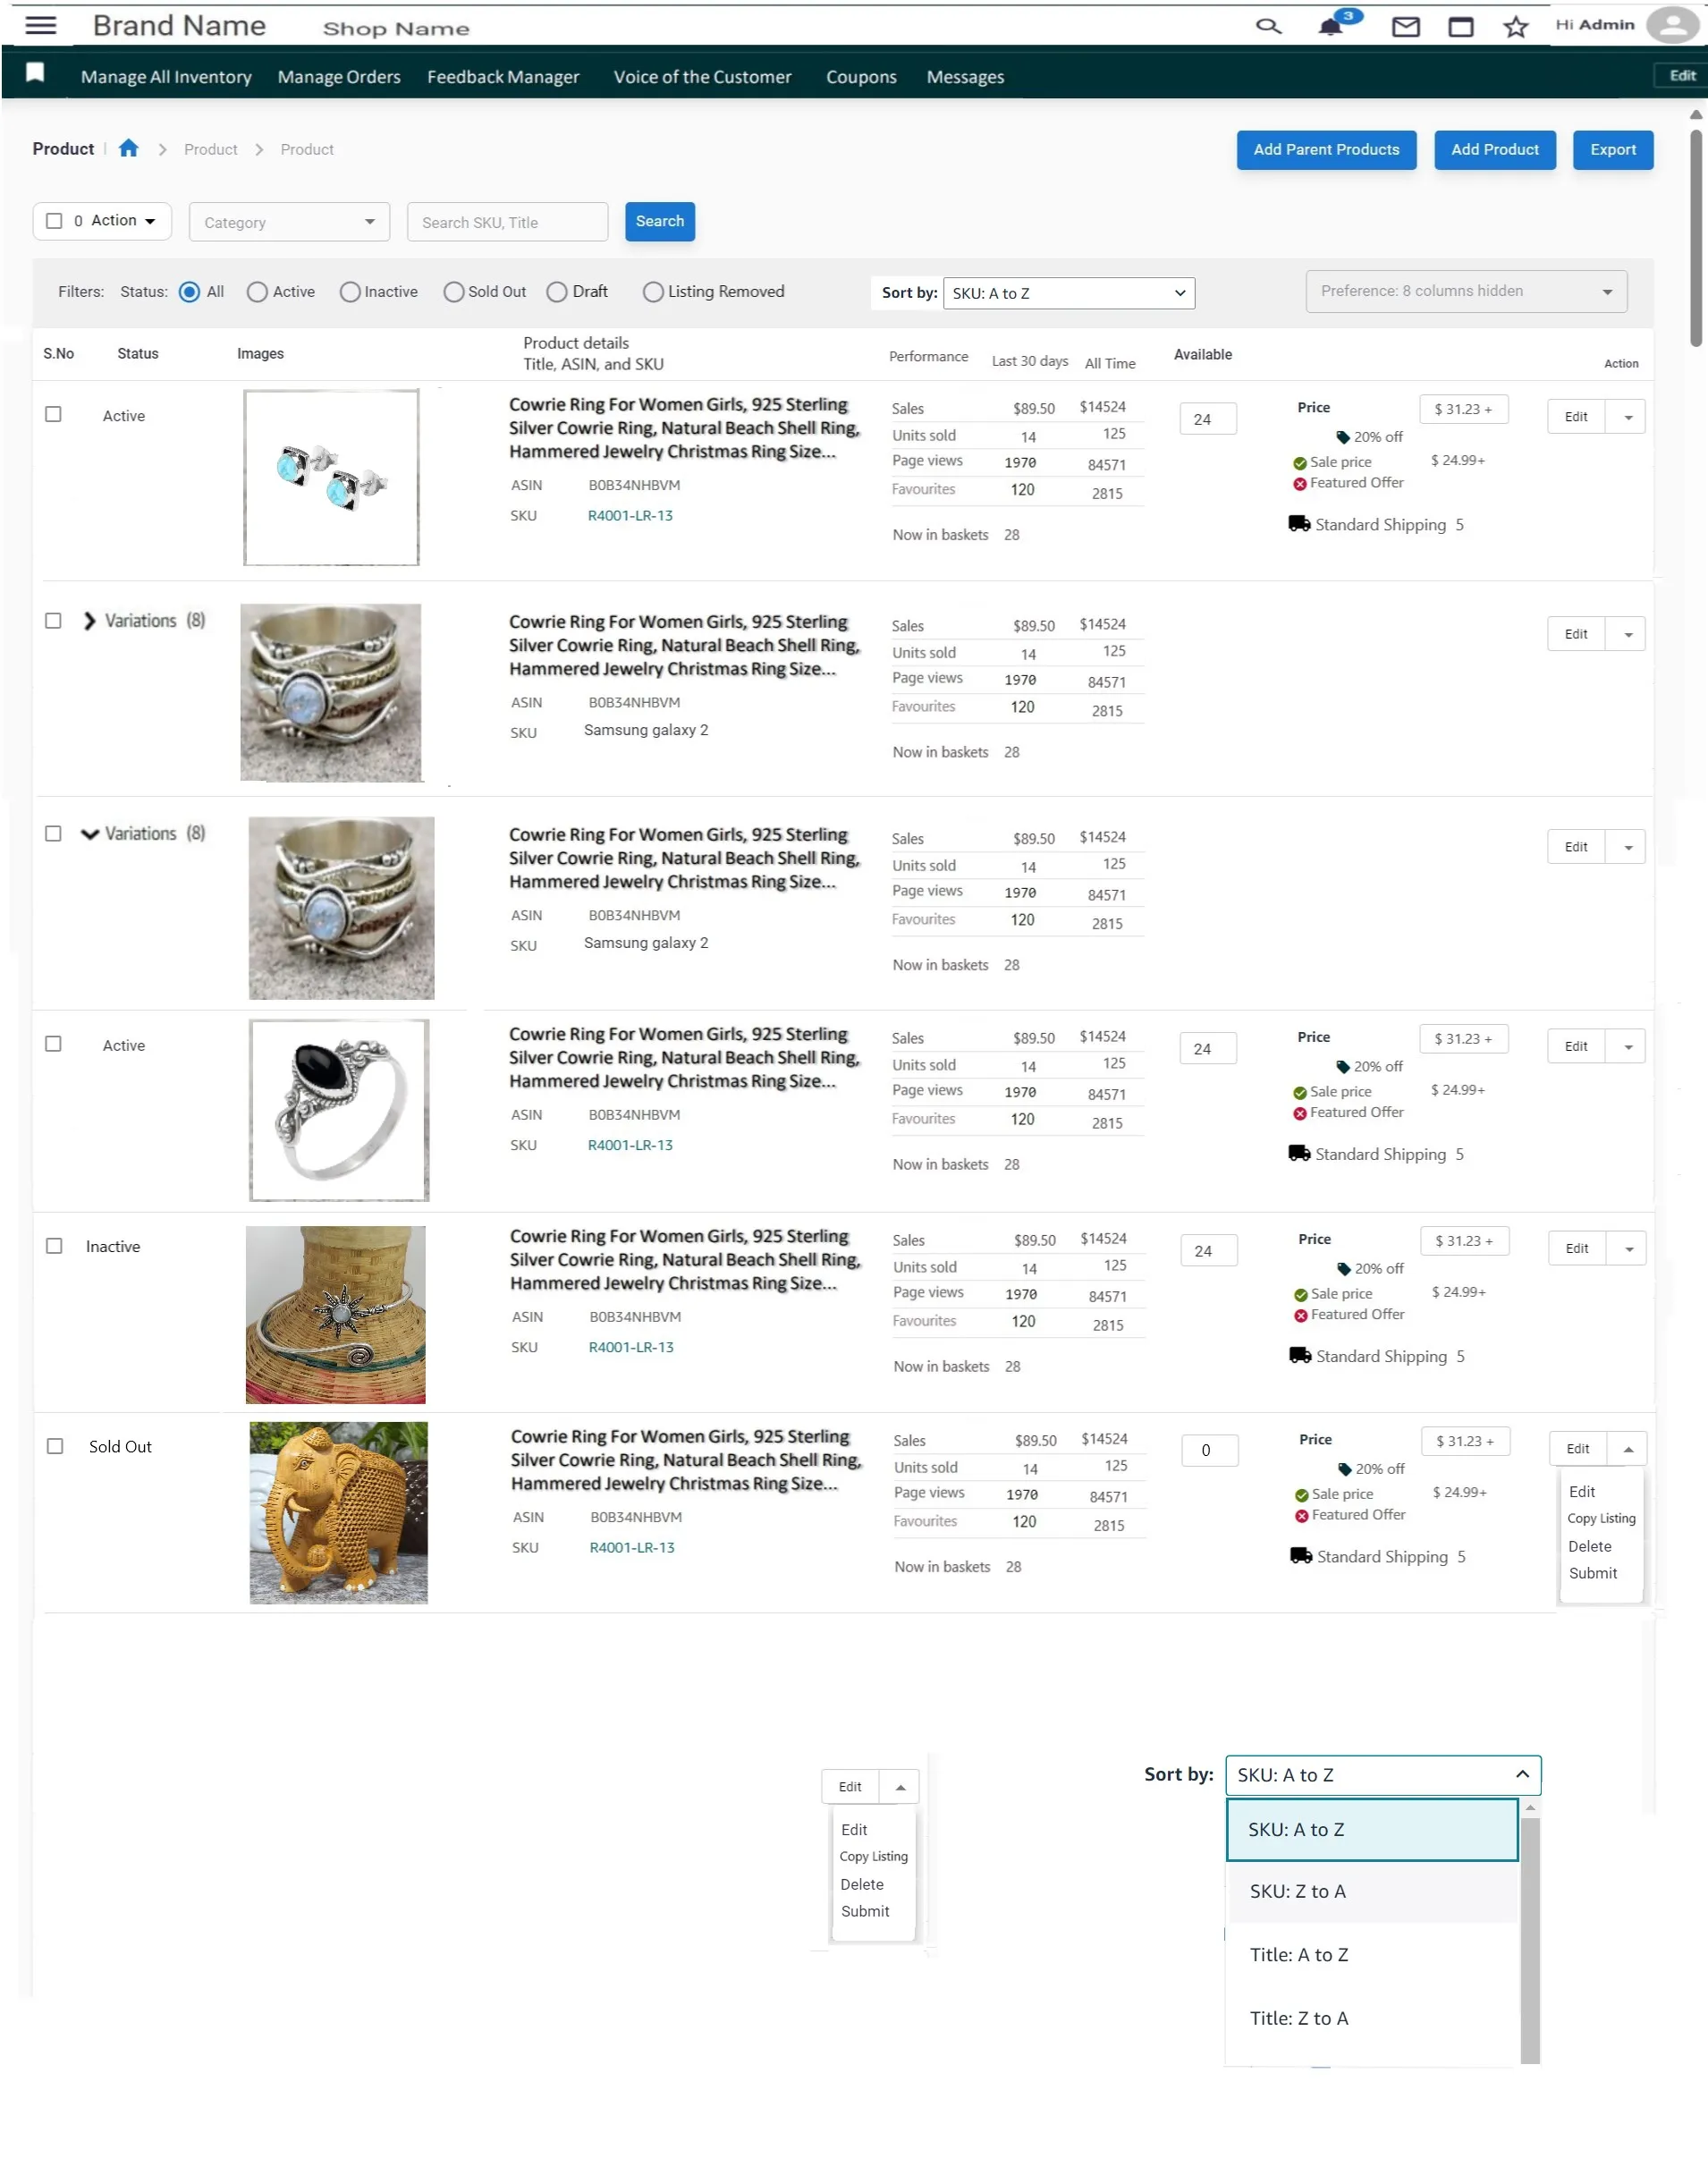This screenshot has height=2158, width=1708.
Task: Select the Draft status radio button
Action: 557,292
